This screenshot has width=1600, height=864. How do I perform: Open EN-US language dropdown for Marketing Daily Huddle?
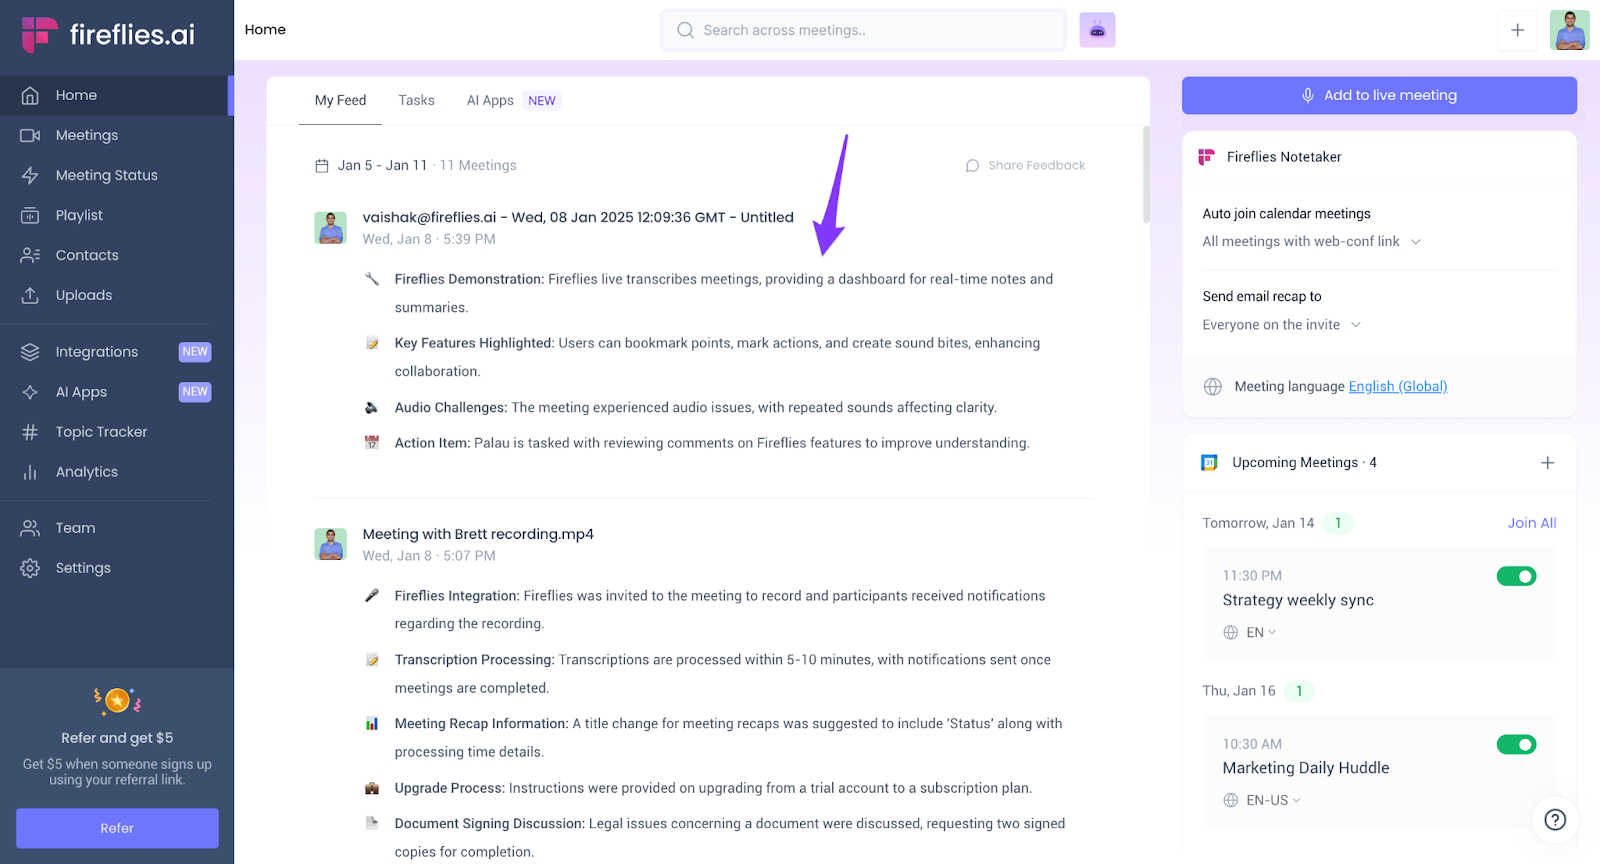[1263, 800]
